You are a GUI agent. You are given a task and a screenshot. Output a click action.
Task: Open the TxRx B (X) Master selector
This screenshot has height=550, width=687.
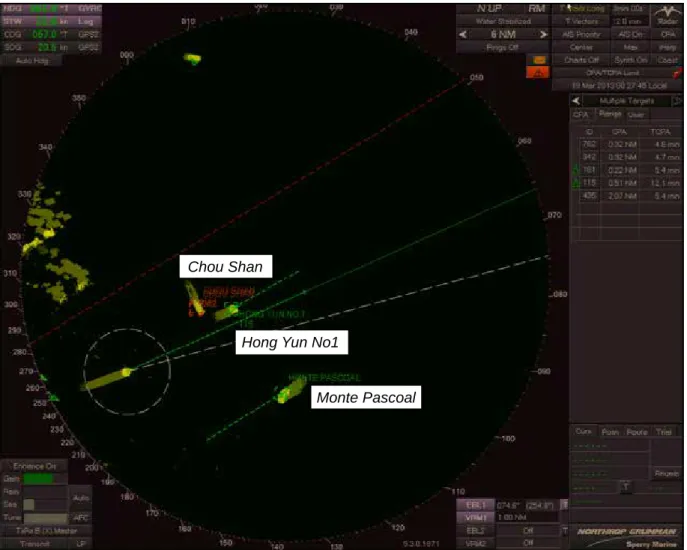(46, 531)
